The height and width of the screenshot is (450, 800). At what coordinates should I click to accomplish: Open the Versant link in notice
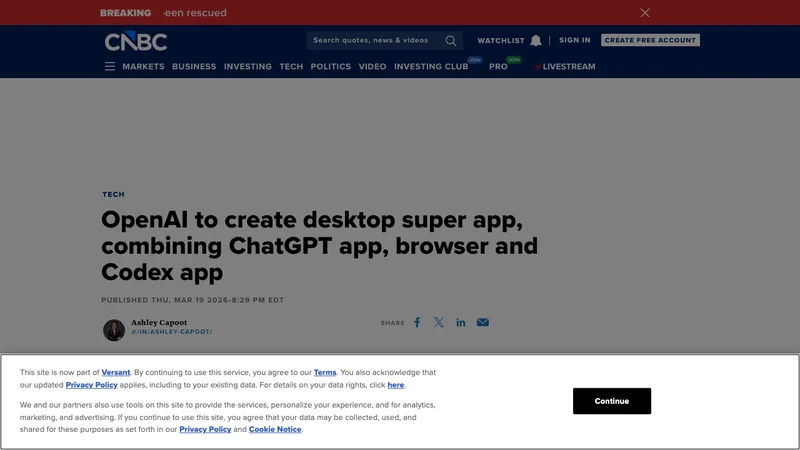pyautogui.click(x=116, y=372)
